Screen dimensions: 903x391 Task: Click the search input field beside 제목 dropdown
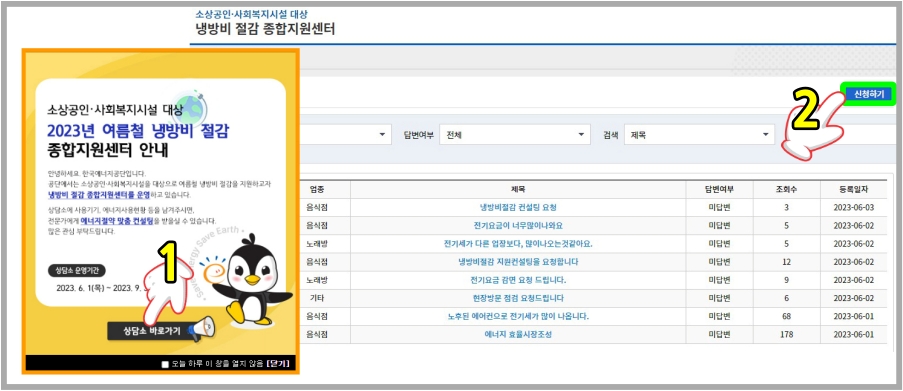pos(841,135)
